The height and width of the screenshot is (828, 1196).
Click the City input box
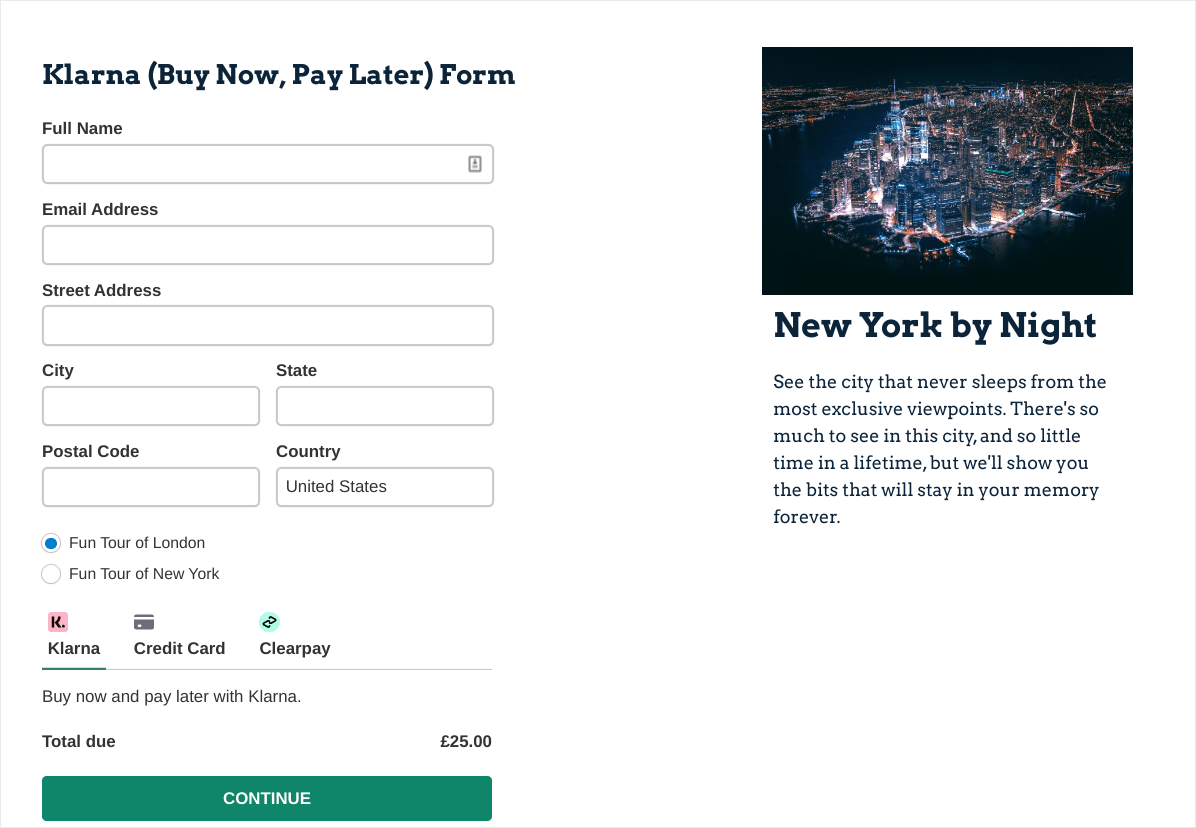click(150, 406)
